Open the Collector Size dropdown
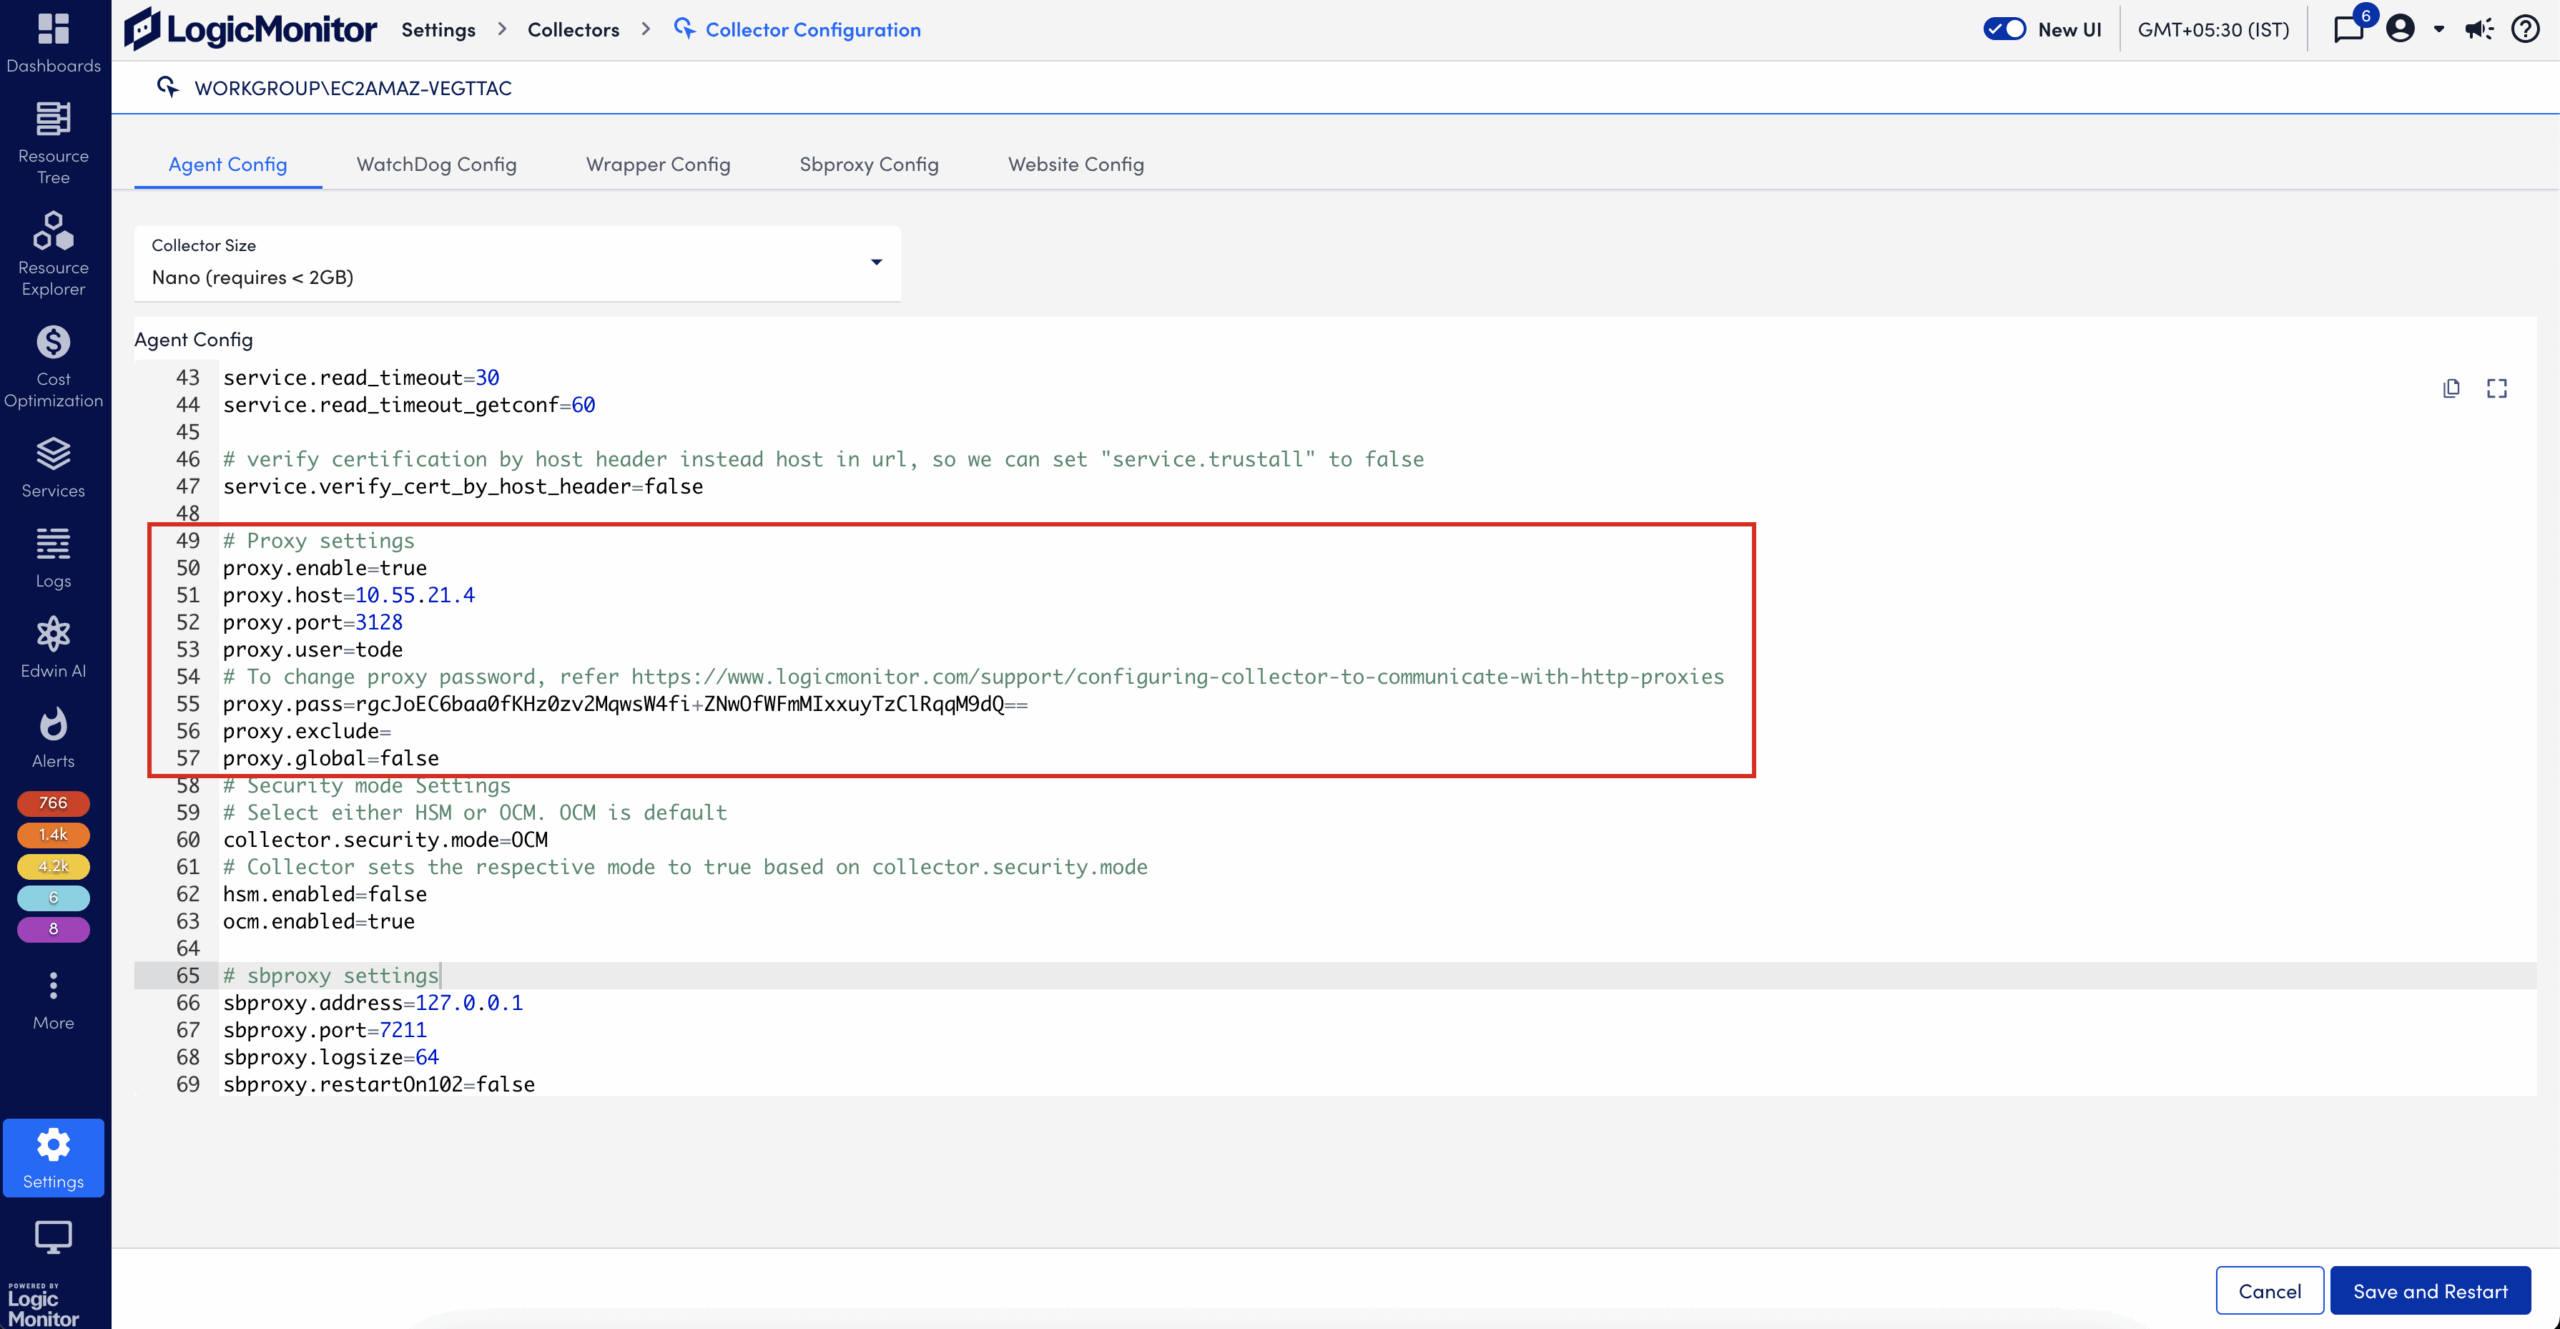2560x1329 pixels. click(x=517, y=263)
